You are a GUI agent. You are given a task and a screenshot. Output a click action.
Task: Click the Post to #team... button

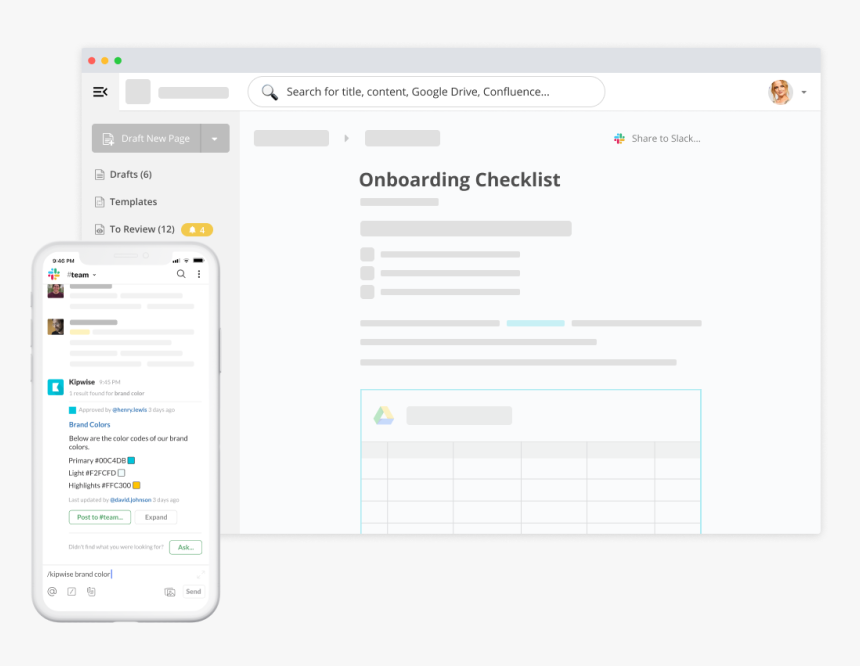(x=99, y=517)
